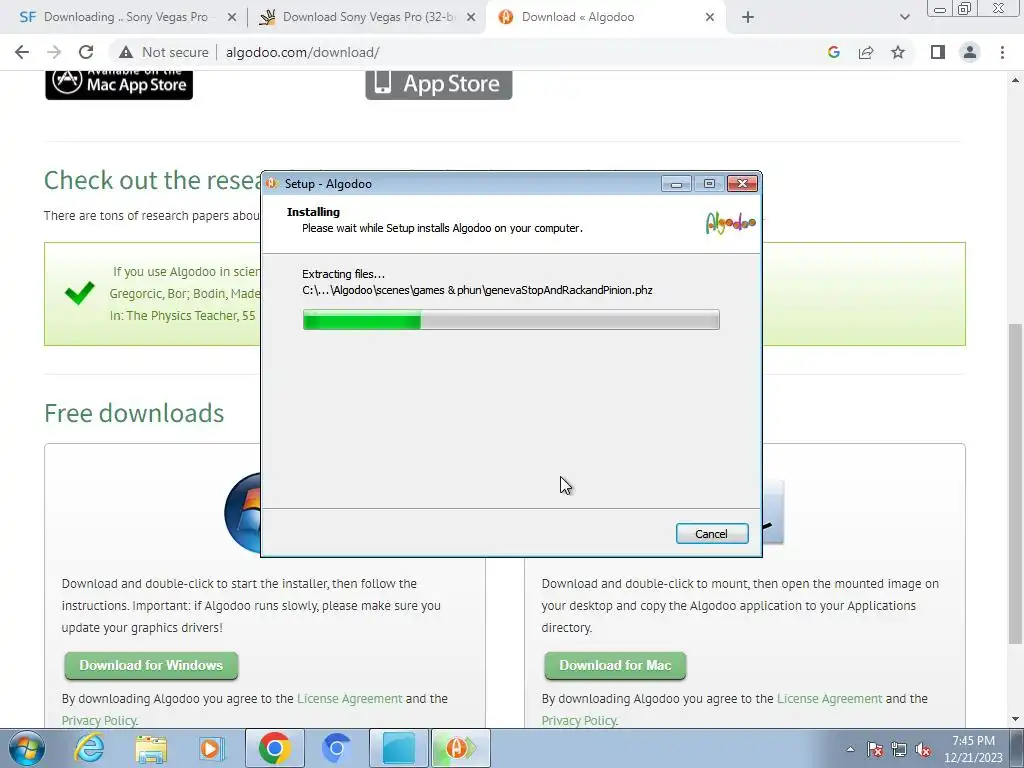Open the tab search dropdown arrow

coord(904,18)
